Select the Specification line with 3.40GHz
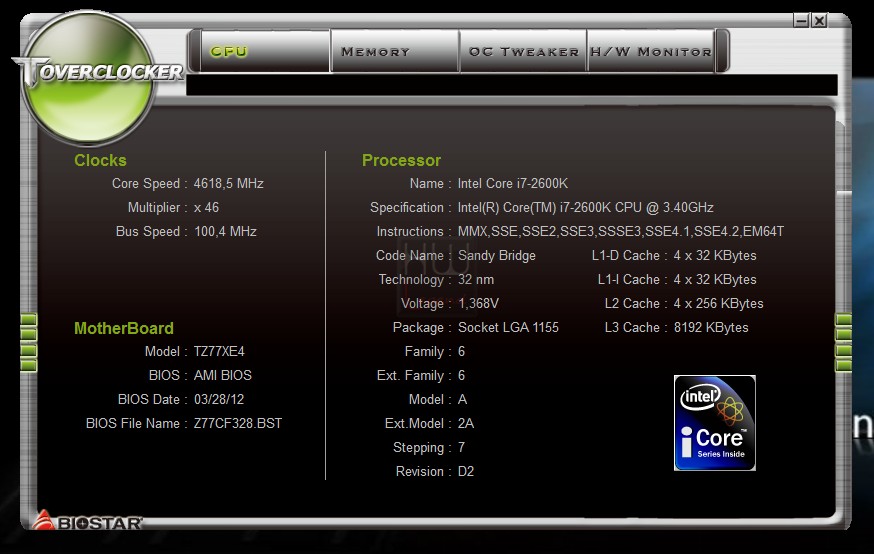Image resolution: width=874 pixels, height=554 pixels. [585, 207]
